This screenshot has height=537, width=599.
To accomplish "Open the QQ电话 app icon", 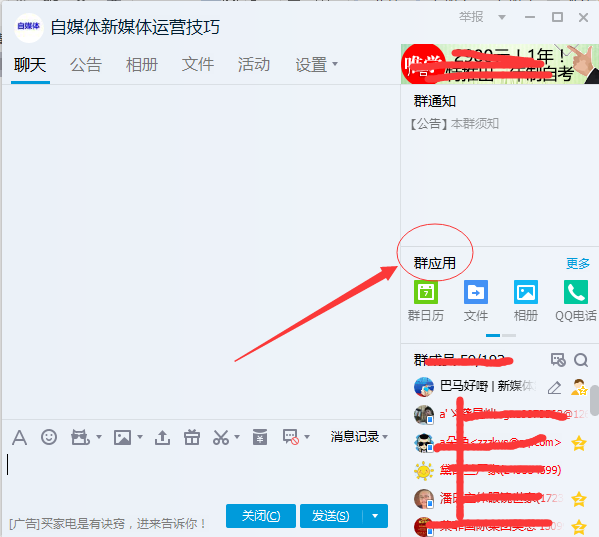I will click(x=576, y=301).
